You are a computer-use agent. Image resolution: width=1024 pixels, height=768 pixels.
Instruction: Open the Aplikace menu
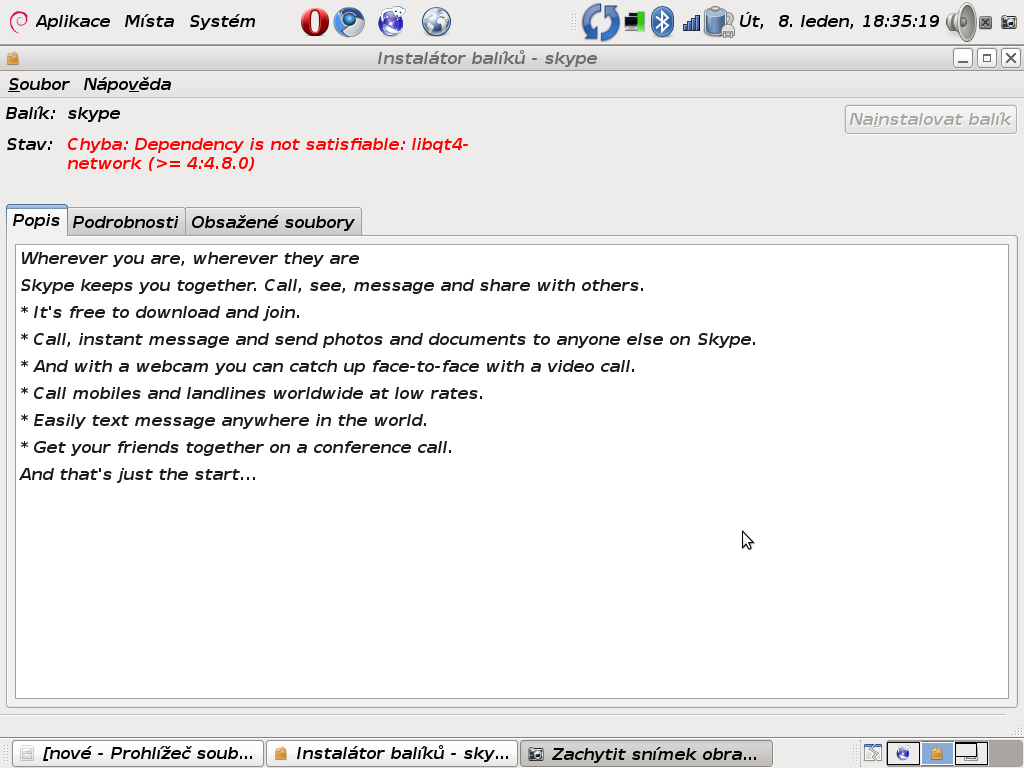coord(72,22)
